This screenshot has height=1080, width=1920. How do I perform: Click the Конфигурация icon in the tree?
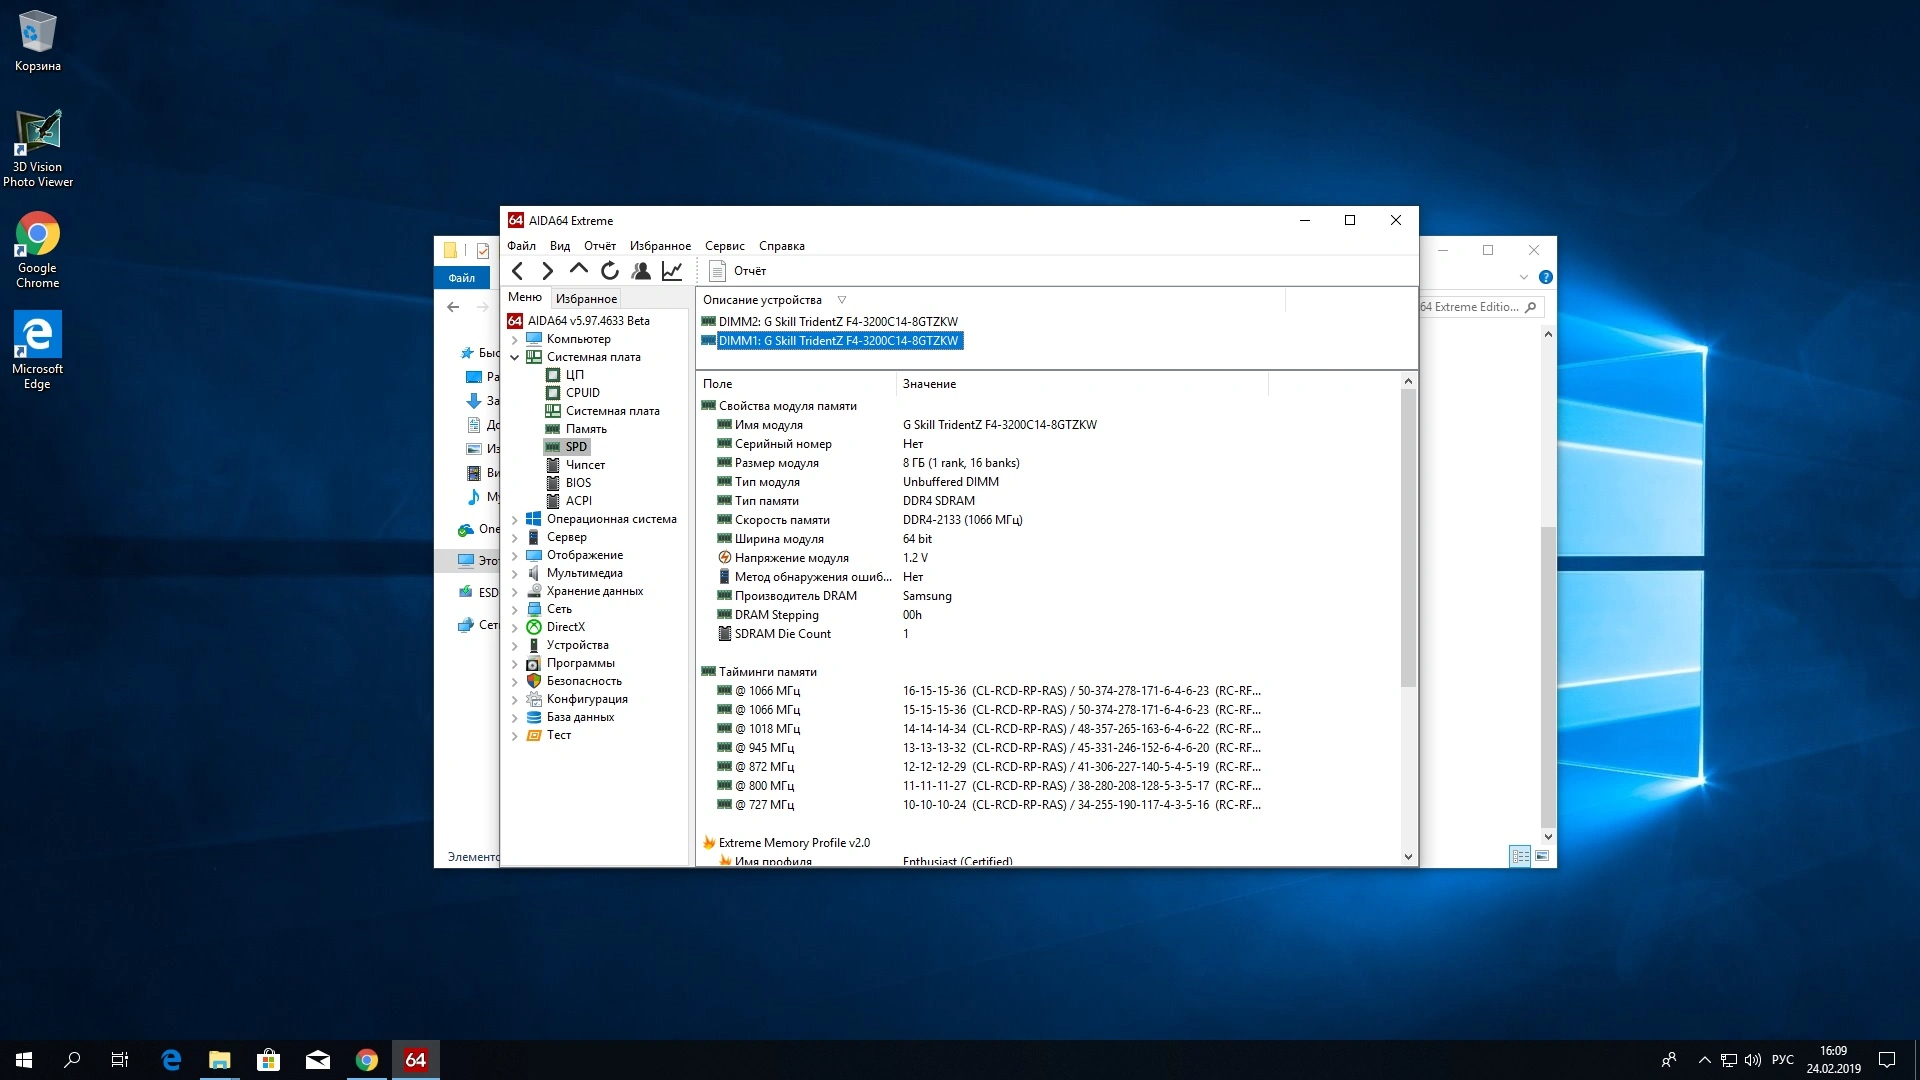pos(534,699)
